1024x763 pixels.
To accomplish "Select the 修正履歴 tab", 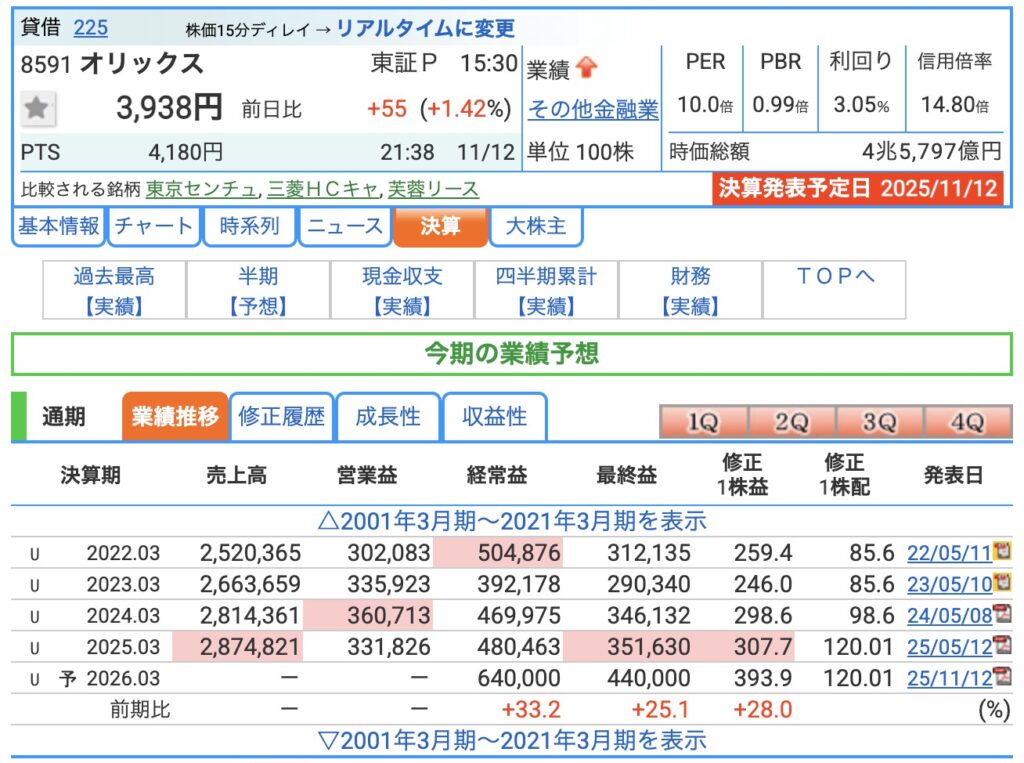I will 281,417.
